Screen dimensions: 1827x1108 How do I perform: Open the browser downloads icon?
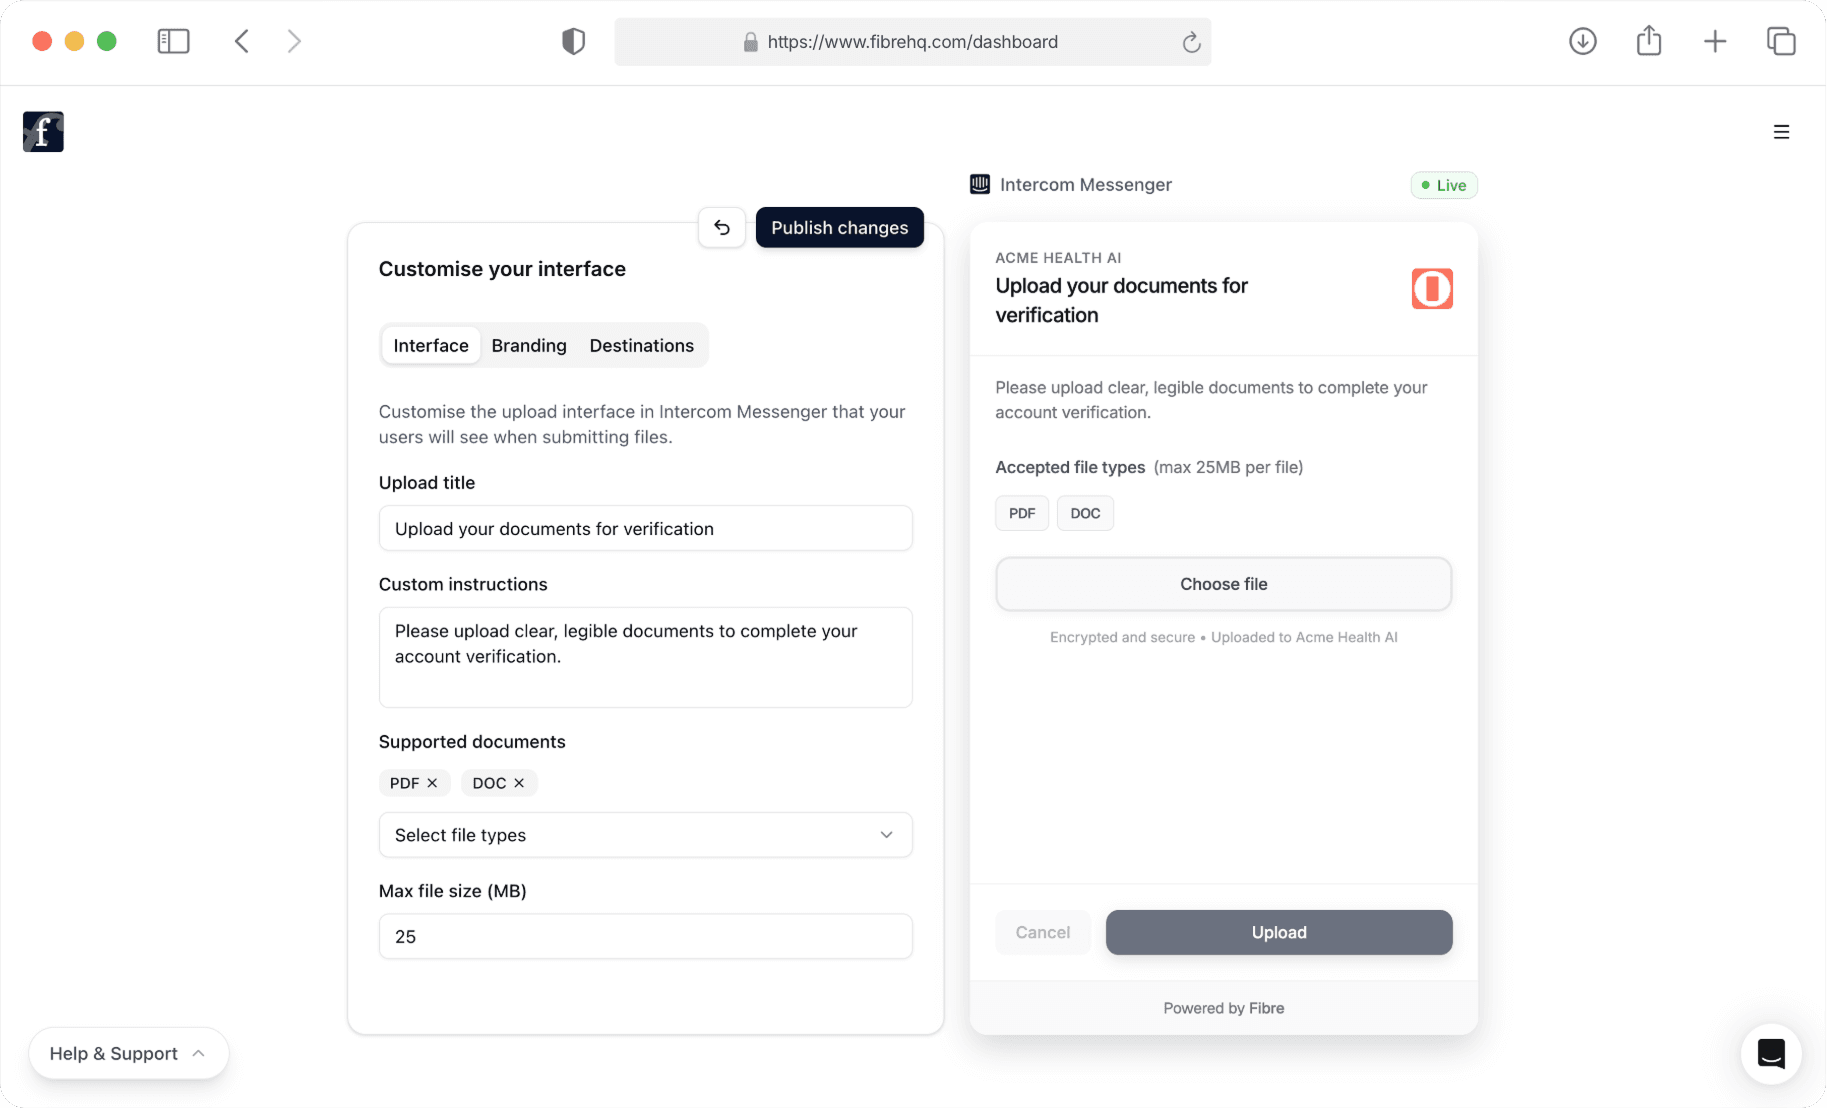[1582, 42]
